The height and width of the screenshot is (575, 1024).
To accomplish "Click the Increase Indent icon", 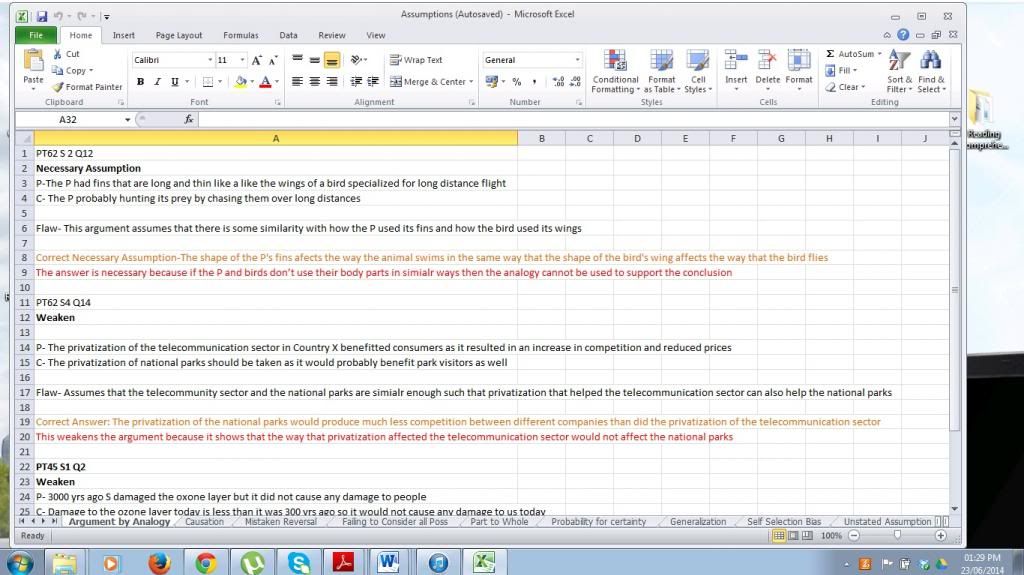I will point(373,82).
